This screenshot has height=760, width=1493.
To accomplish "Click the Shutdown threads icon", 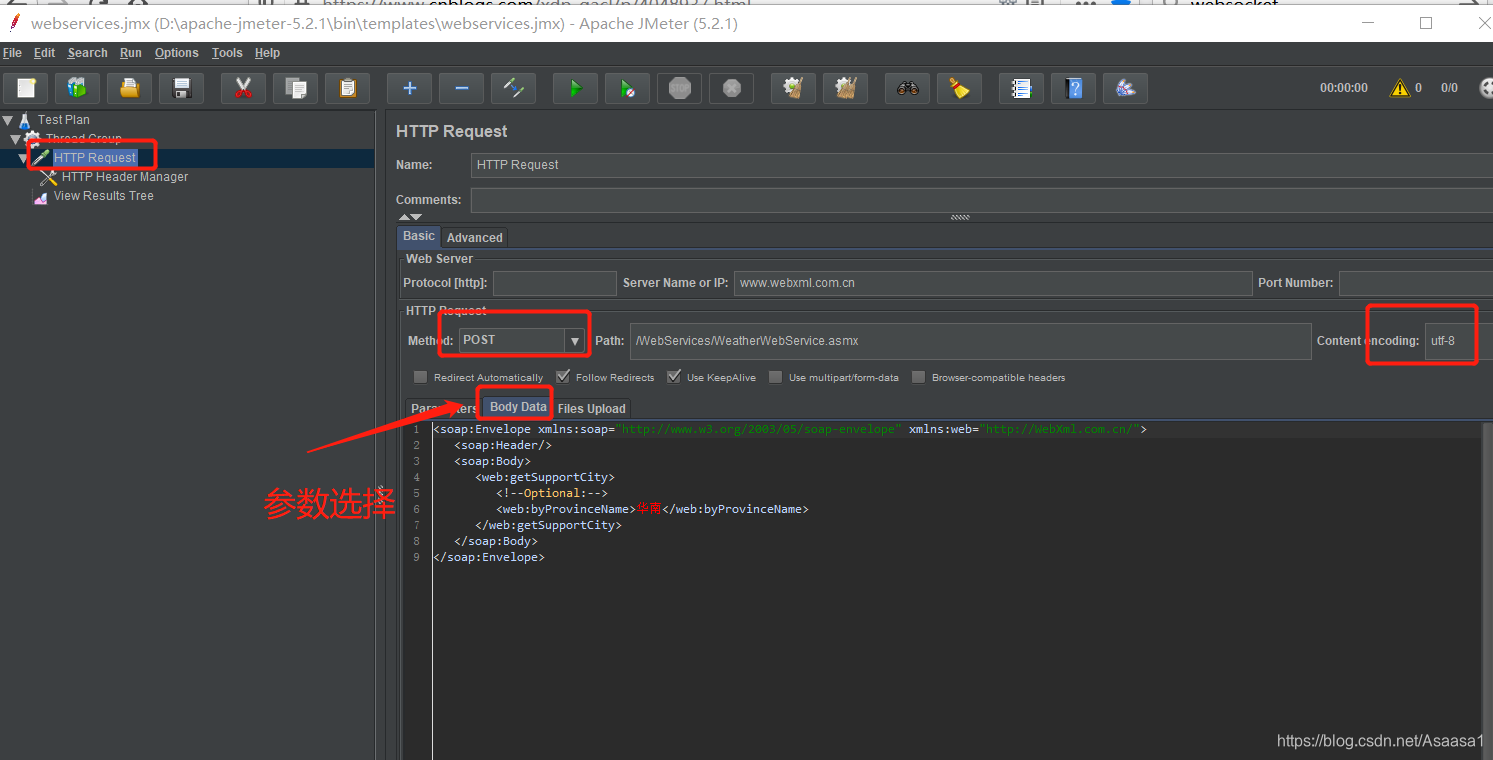I will point(732,88).
